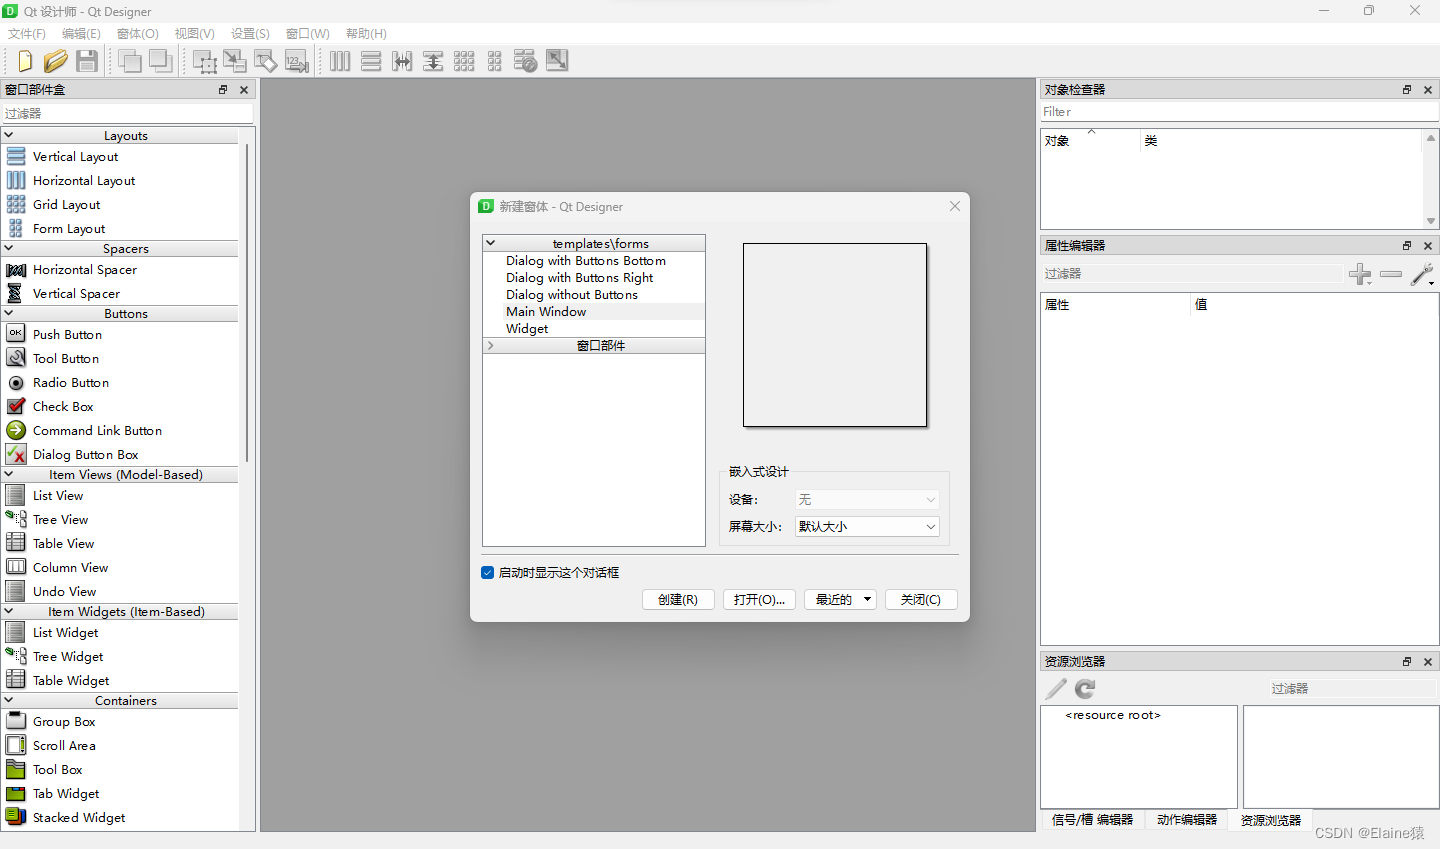Click widget box 过滤器 filter field
Screen dimensions: 1440x849
[x=128, y=113]
